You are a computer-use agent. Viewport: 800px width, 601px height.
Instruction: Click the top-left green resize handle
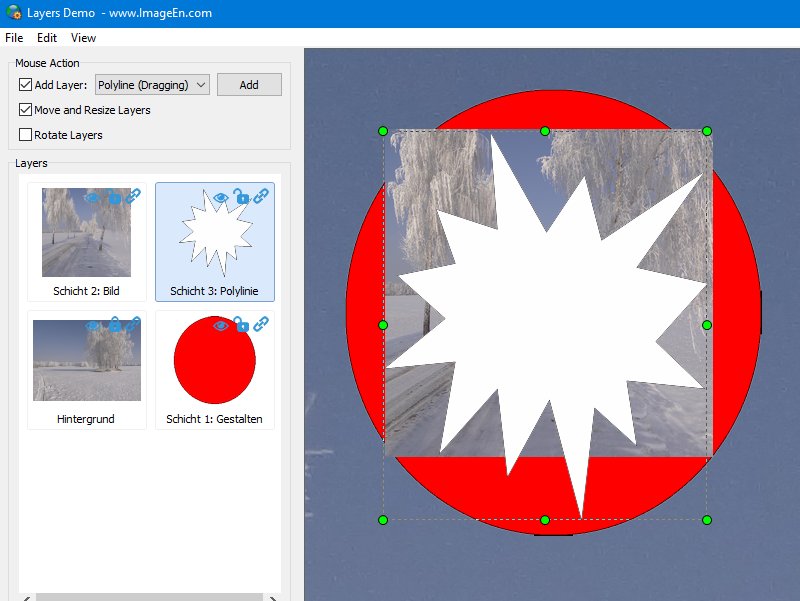[x=383, y=131]
